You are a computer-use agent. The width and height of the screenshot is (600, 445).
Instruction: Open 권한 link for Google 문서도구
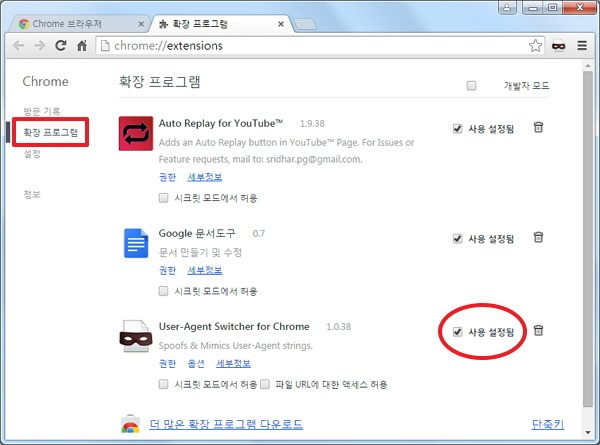(x=167, y=271)
